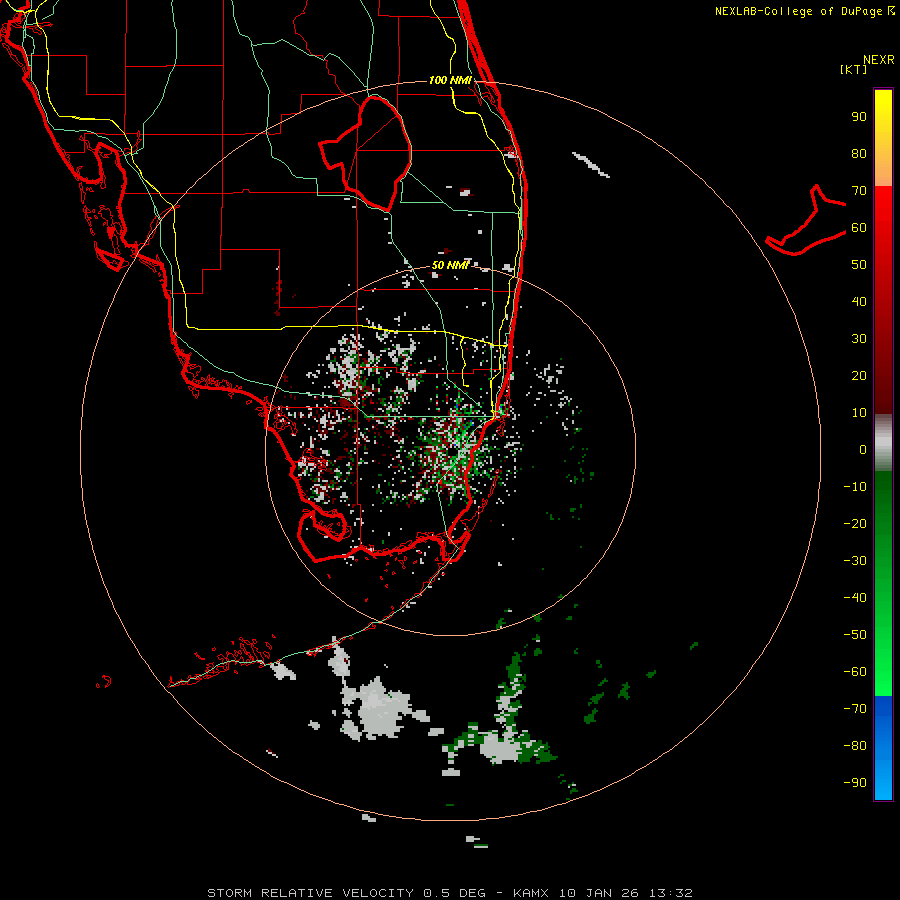This screenshot has height=900, width=900.
Task: Click the positive 30 scale label
Action: pos(859,339)
